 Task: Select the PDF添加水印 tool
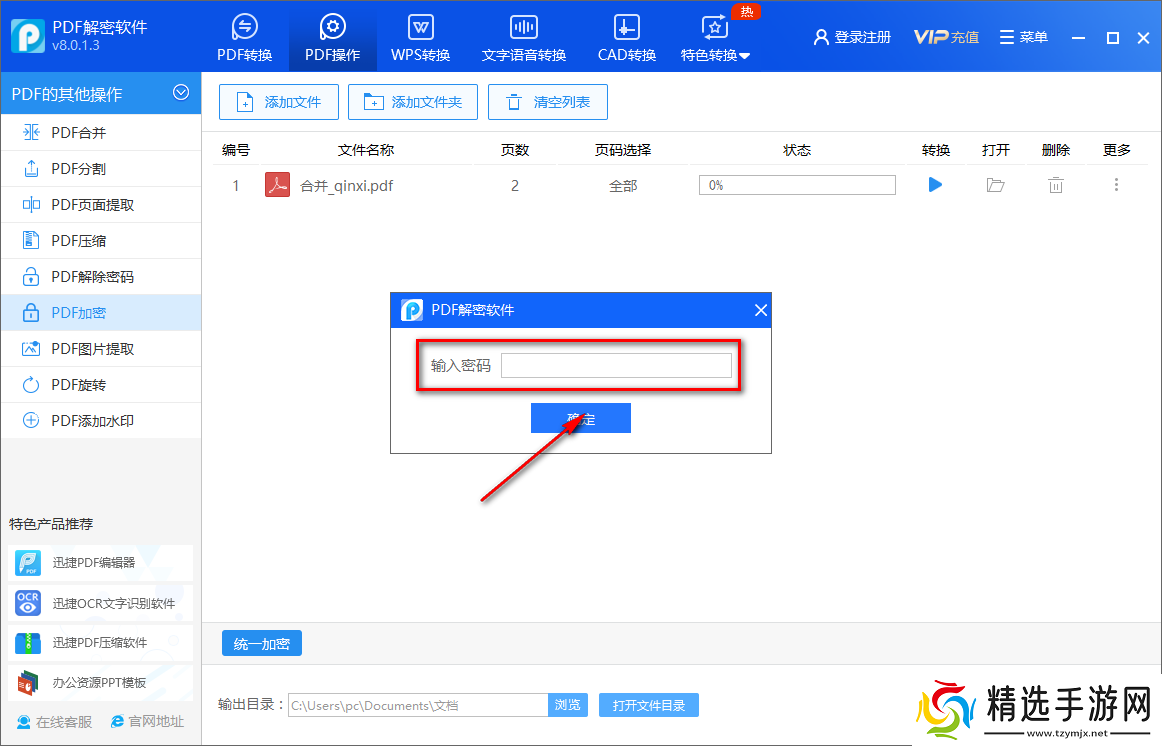[x=80, y=420]
